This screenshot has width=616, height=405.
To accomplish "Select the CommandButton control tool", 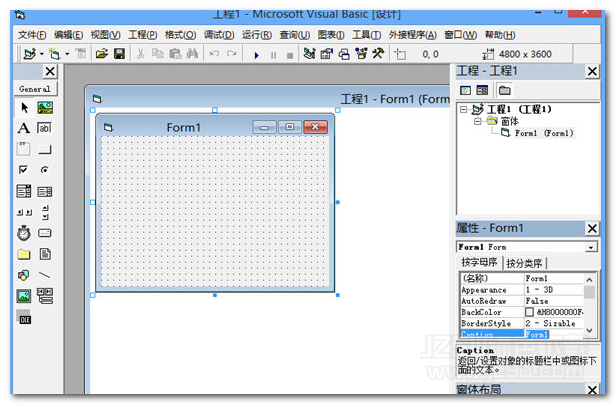I will coord(45,149).
